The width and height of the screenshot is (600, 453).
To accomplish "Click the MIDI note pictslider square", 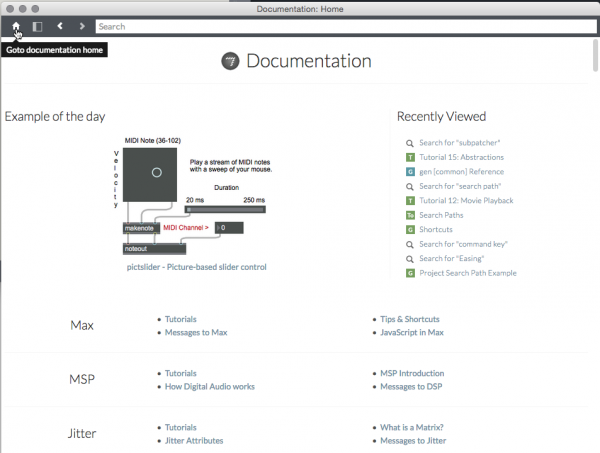I will point(150,175).
